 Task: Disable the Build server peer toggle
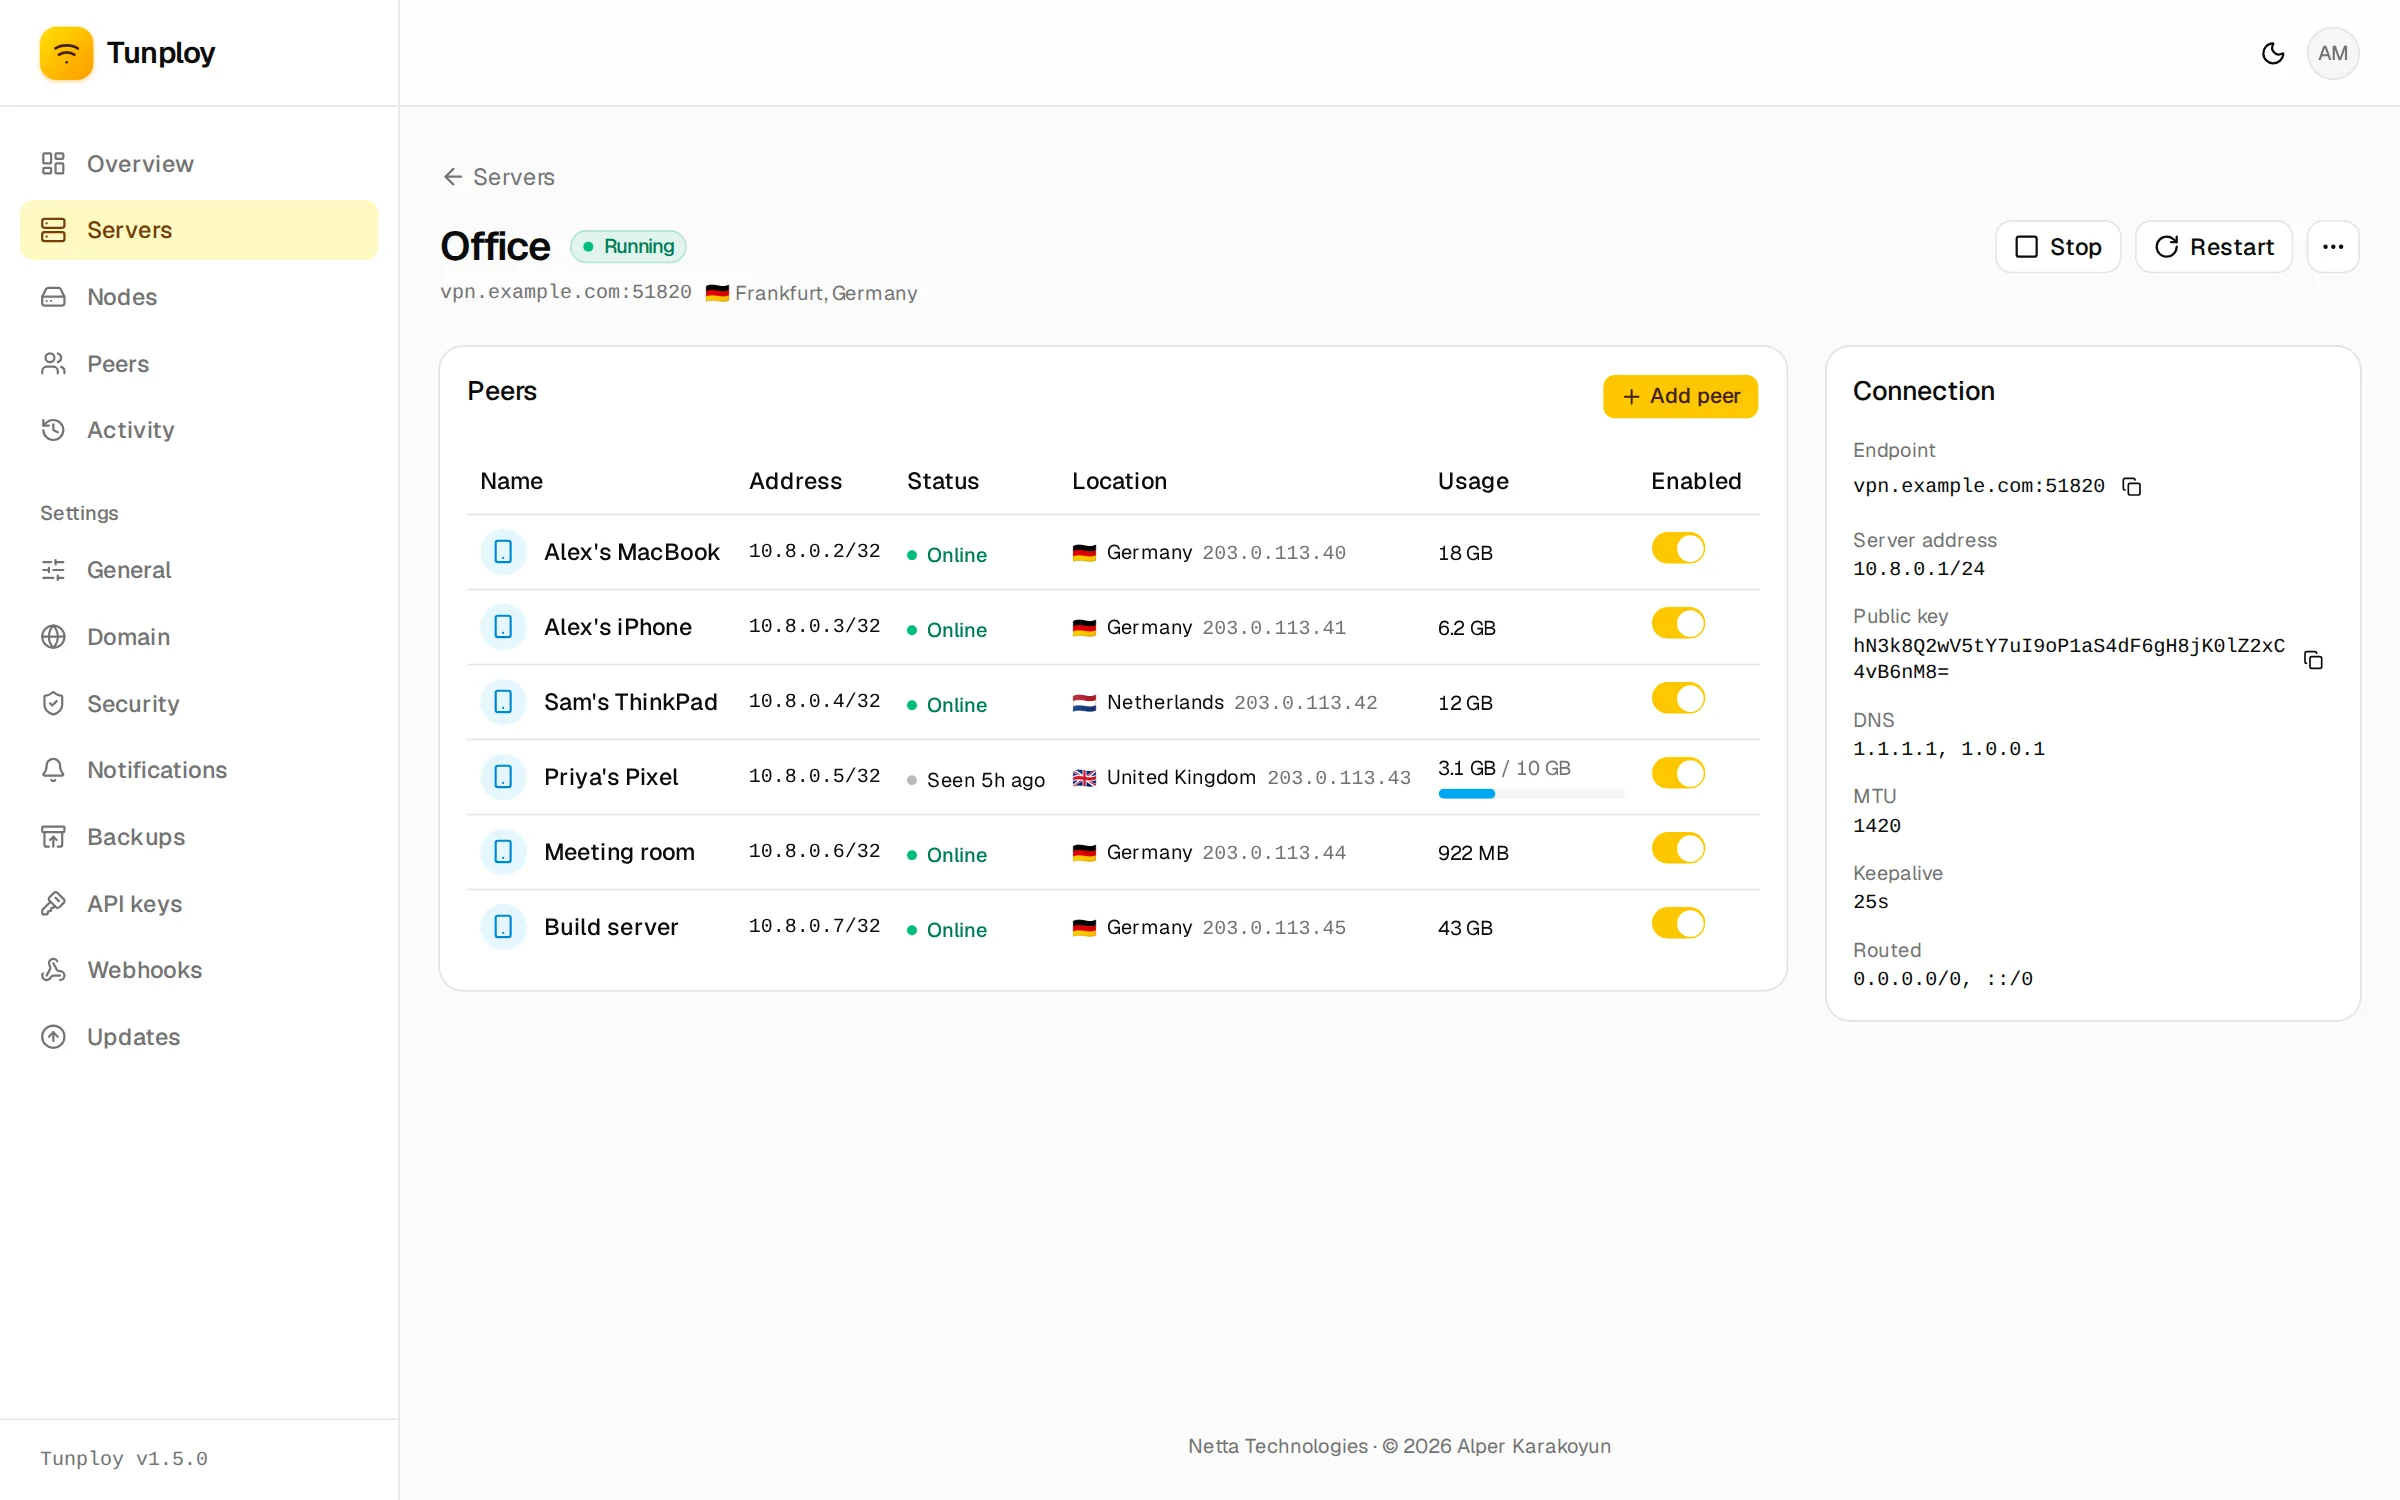click(x=1678, y=924)
